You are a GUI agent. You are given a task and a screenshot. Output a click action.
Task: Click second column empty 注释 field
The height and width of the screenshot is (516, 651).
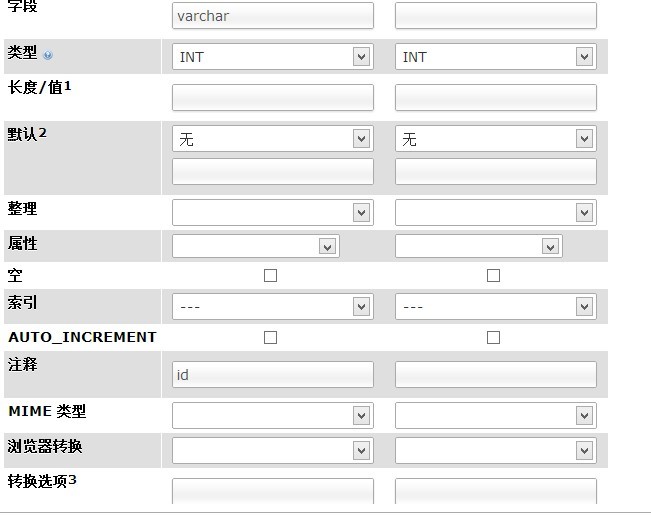click(496, 374)
